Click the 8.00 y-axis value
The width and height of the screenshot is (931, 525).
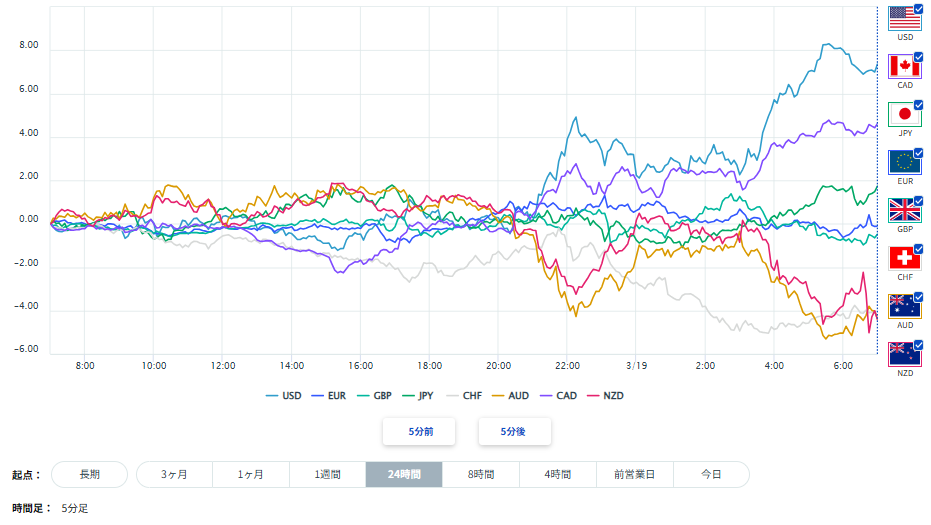(x=28, y=45)
